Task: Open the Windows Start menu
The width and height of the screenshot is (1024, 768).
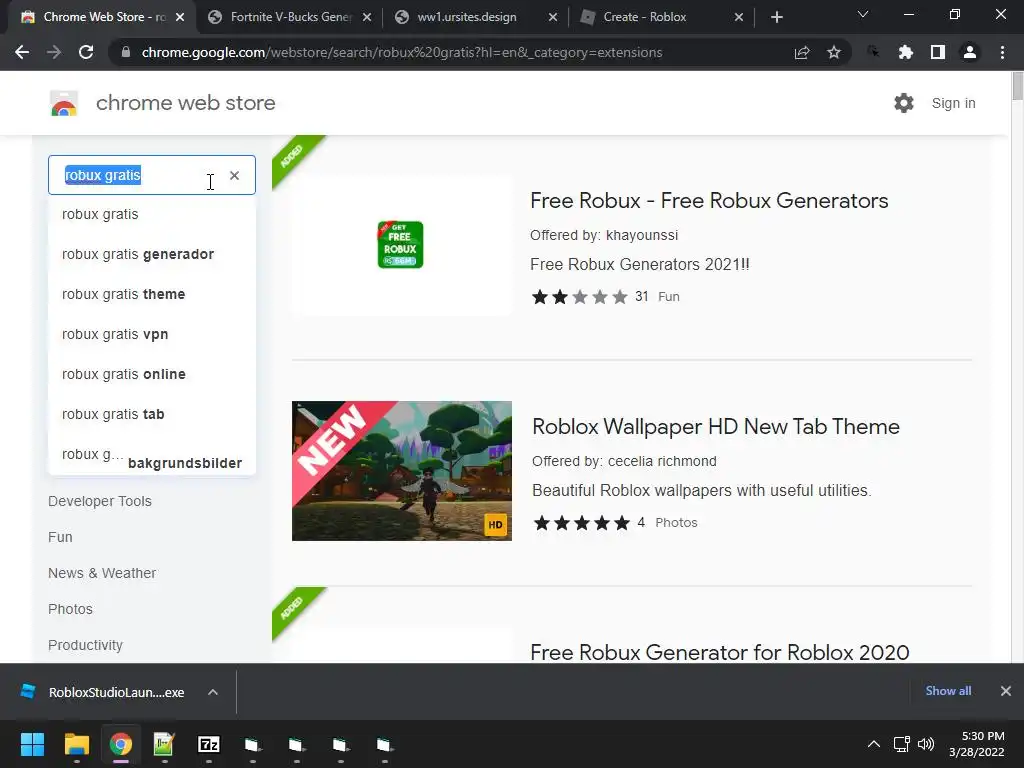Action: pyautogui.click(x=32, y=744)
